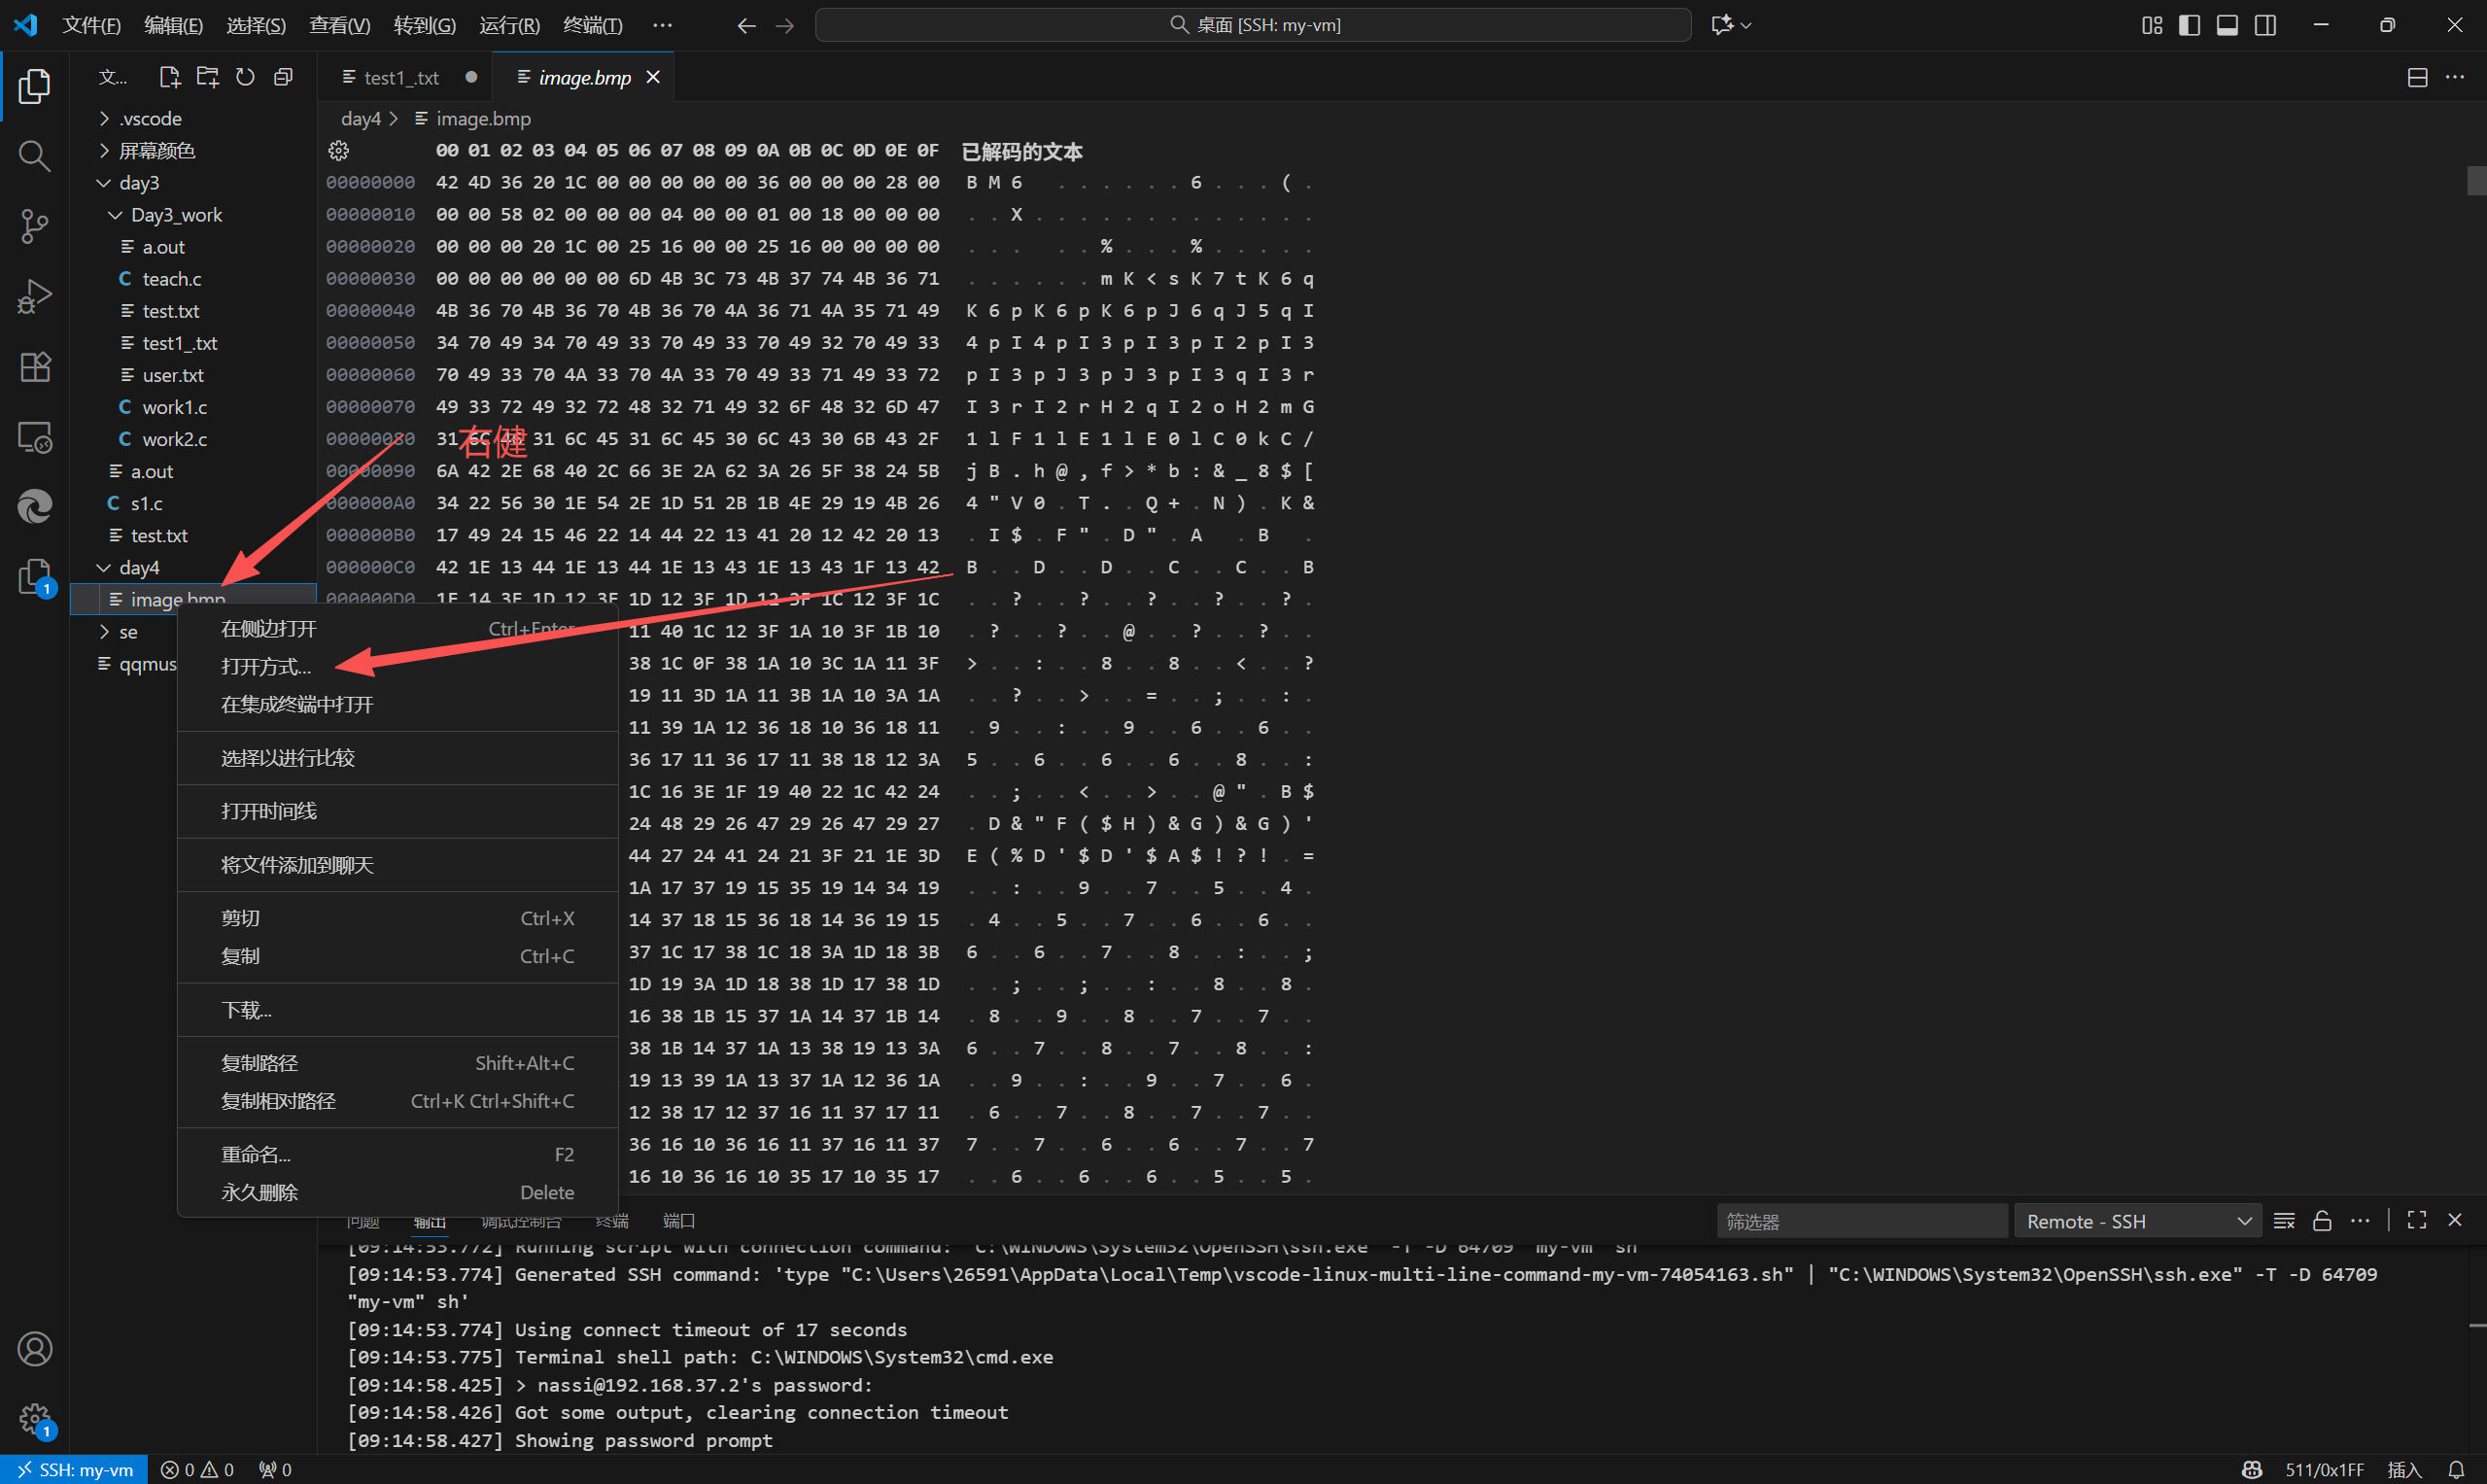Open the hex editor settings gear

pos(339,151)
